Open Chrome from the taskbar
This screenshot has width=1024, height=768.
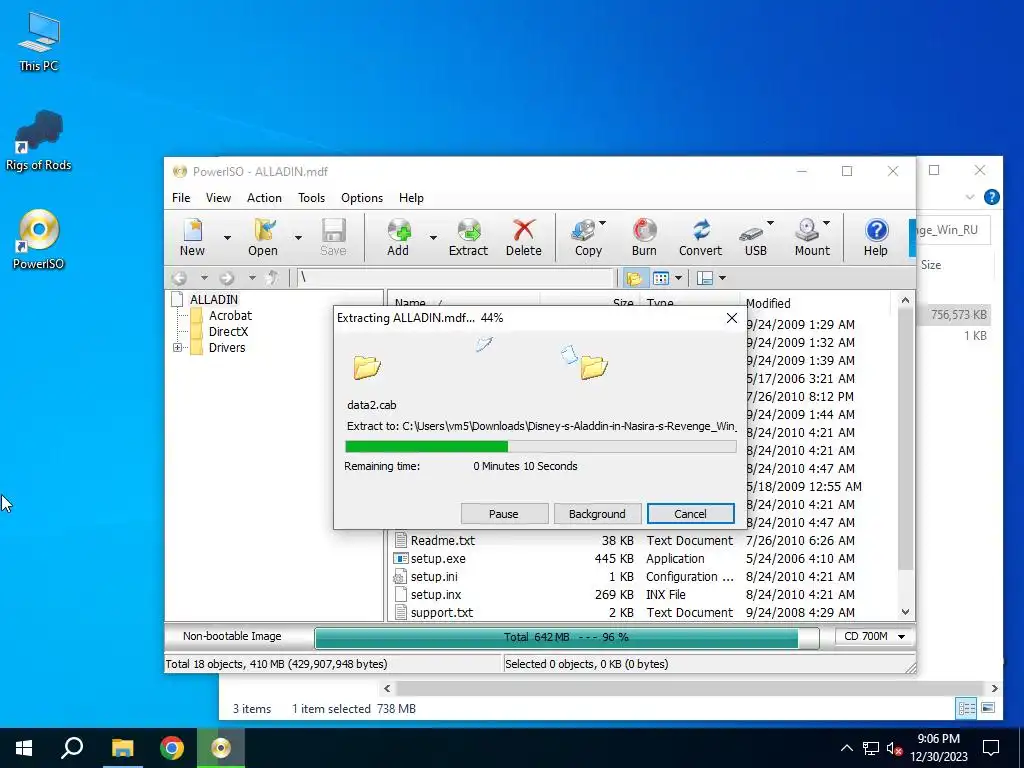172,748
